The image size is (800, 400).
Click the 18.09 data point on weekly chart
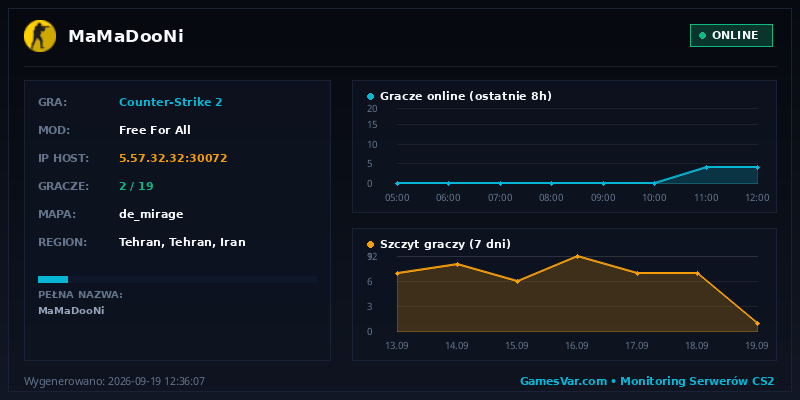[x=697, y=273]
